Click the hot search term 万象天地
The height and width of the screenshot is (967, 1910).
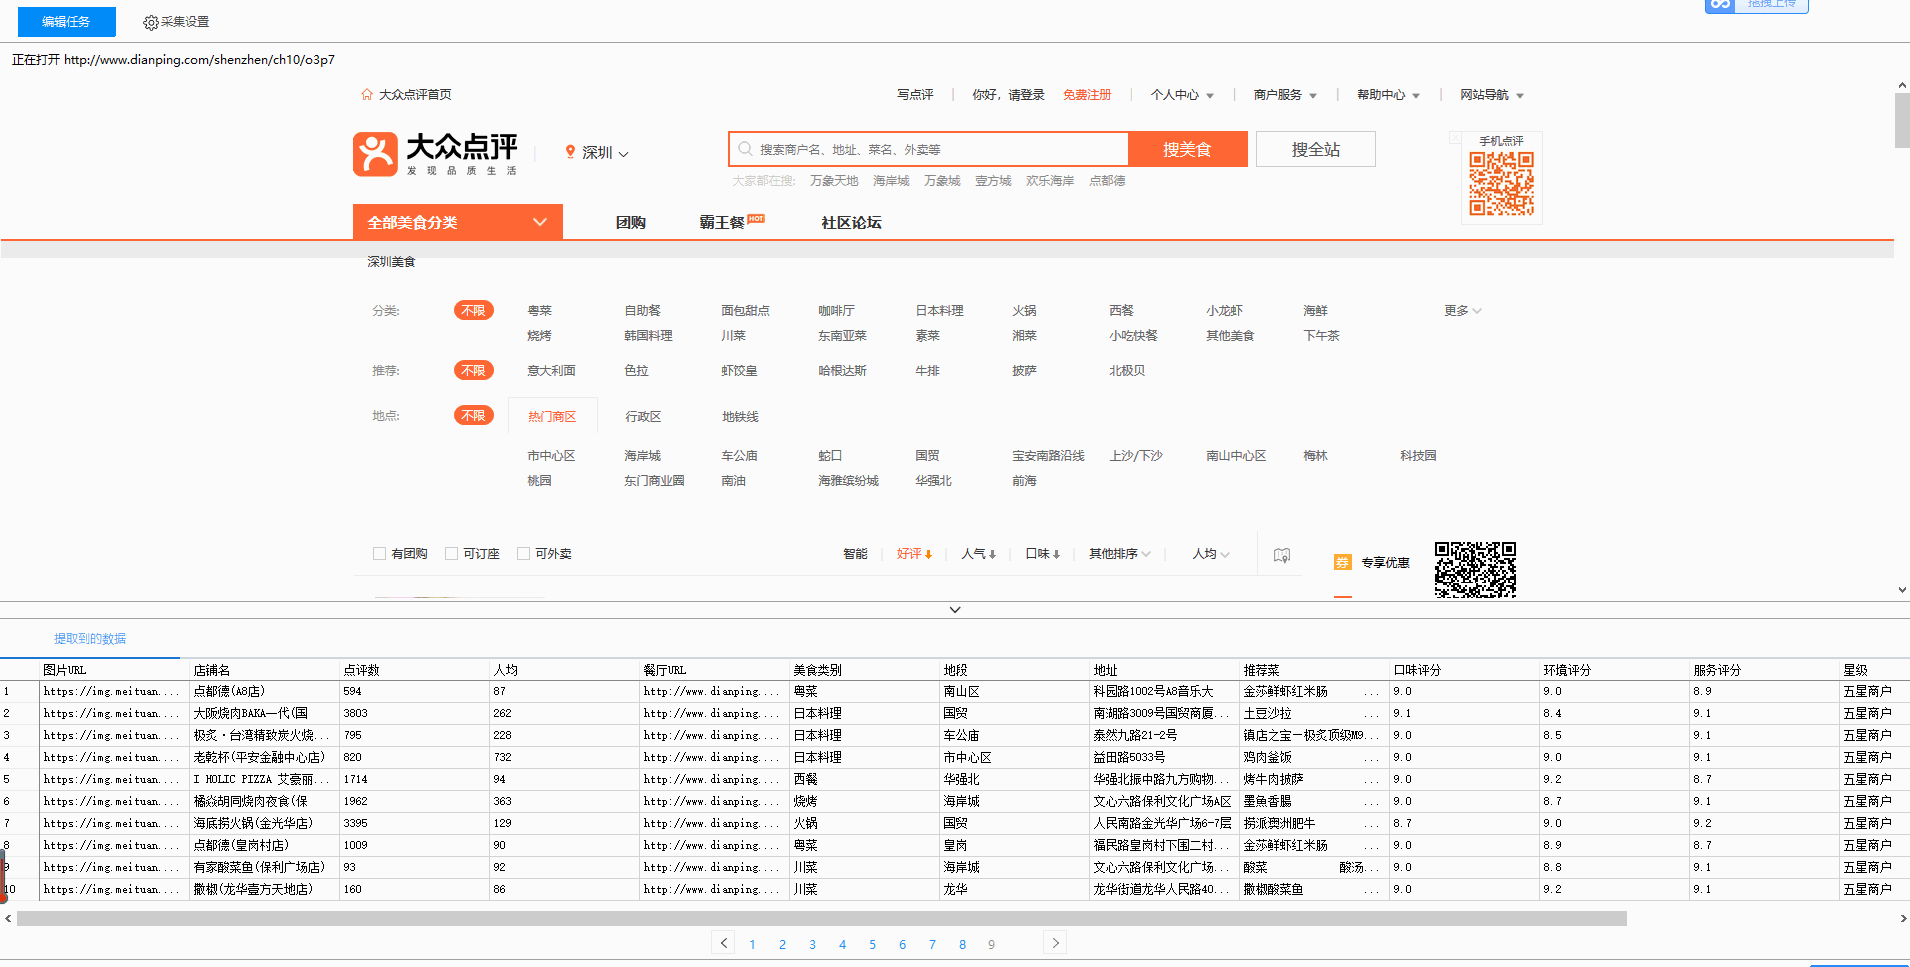(834, 181)
